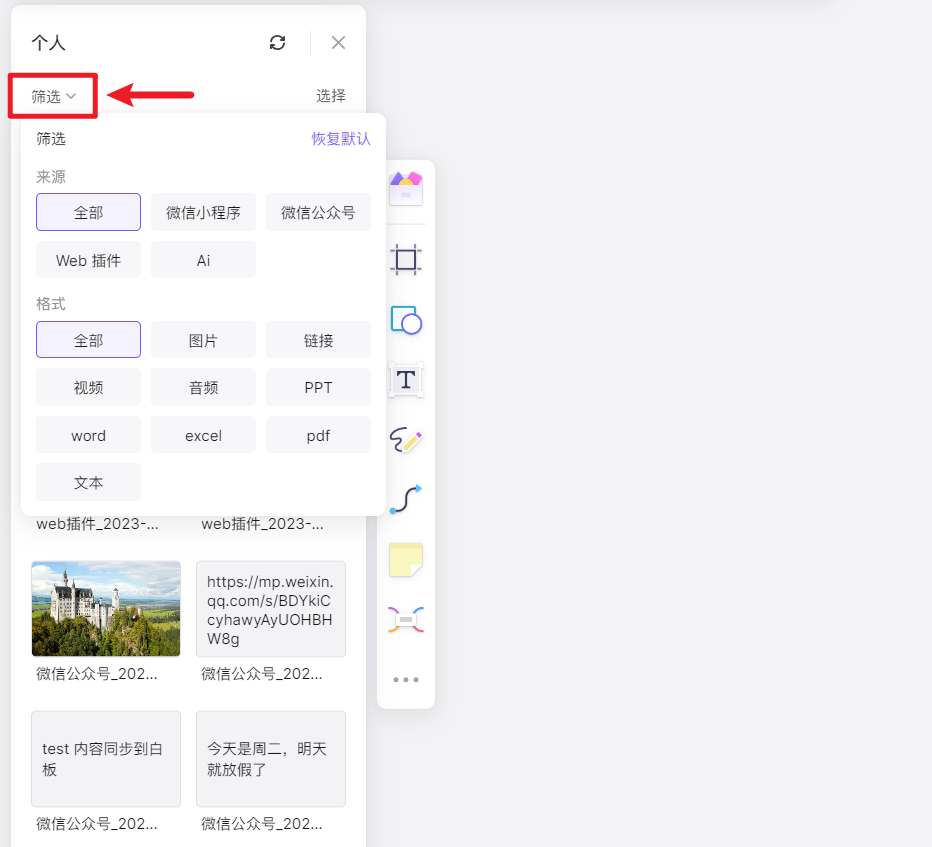Image resolution: width=932 pixels, height=847 pixels.
Task: Filter format by 图片
Action: point(203,340)
